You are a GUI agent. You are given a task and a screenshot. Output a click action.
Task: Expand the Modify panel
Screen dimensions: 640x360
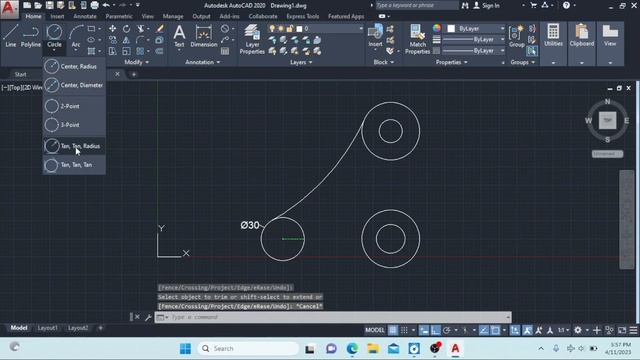(137, 62)
